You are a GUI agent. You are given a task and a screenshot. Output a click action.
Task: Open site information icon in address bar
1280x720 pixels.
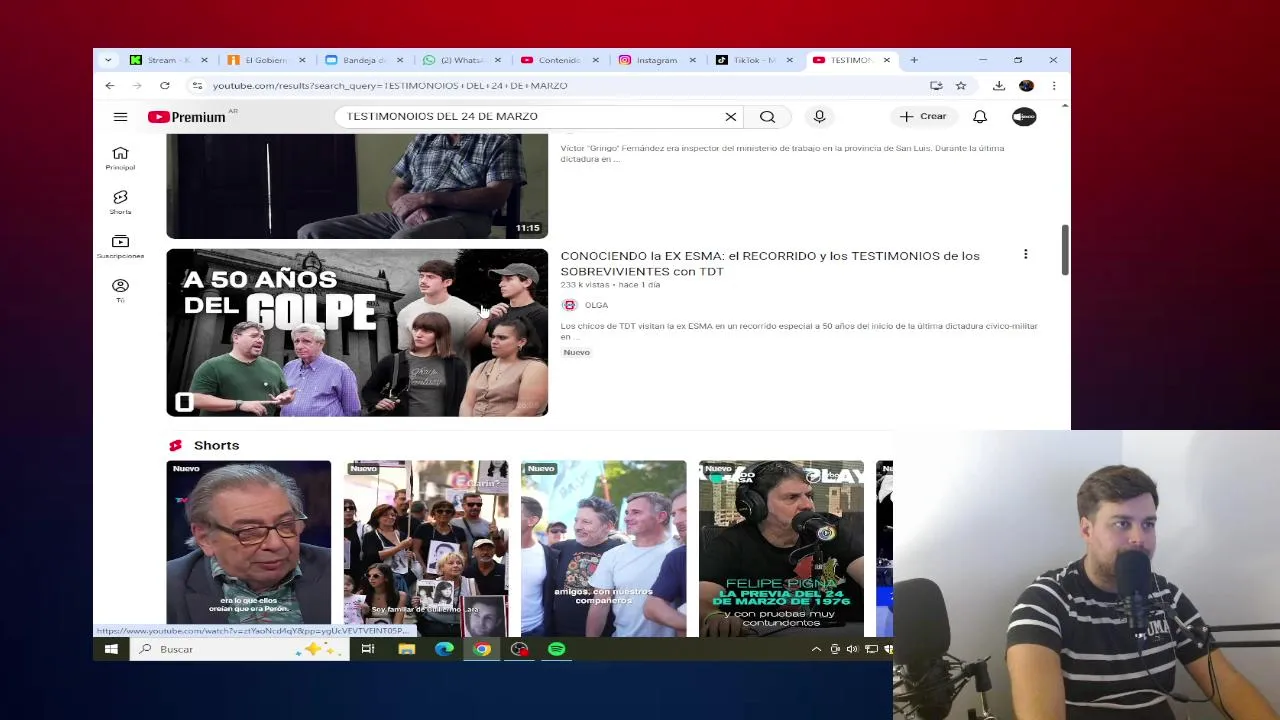(197, 86)
